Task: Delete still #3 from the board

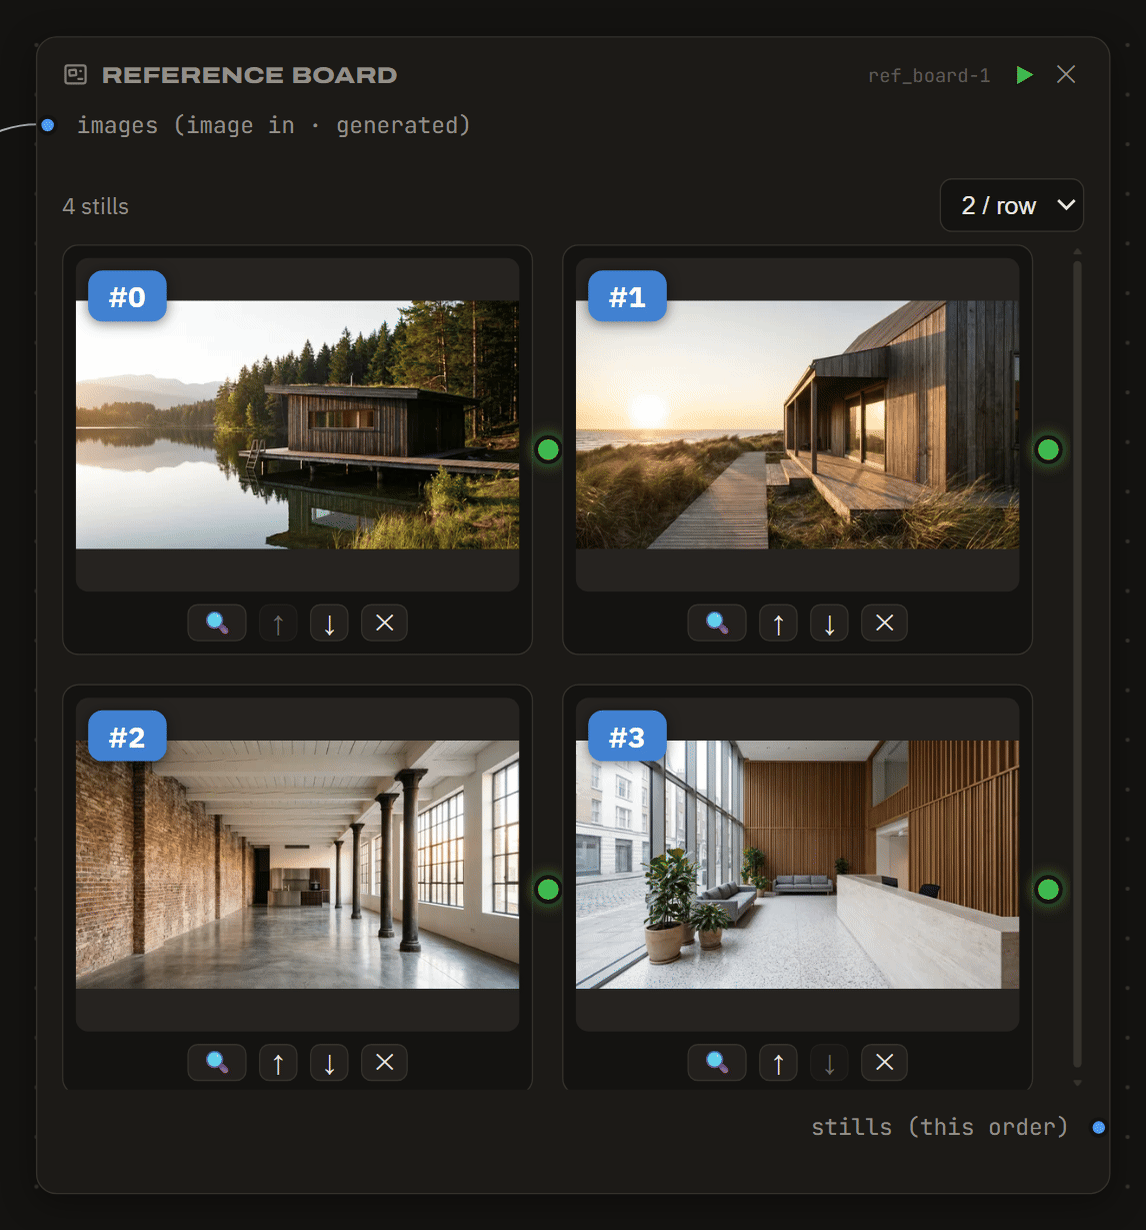Action: click(x=884, y=1063)
